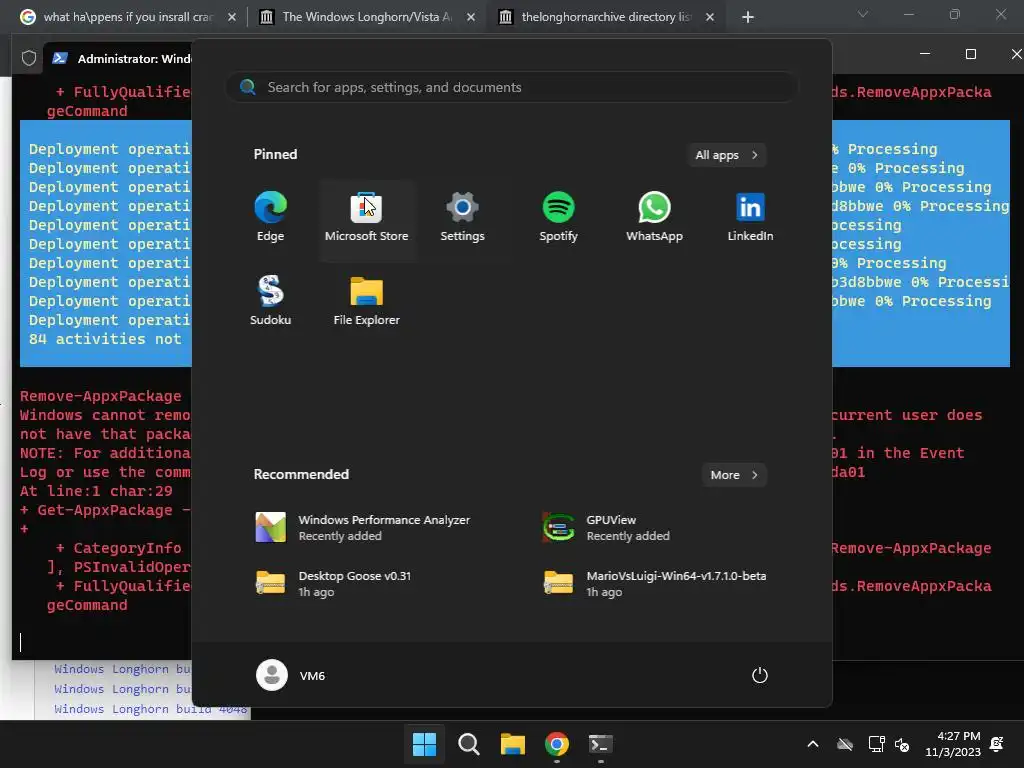Open File Explorer from taskbar
This screenshot has height=768, width=1024.
513,744
